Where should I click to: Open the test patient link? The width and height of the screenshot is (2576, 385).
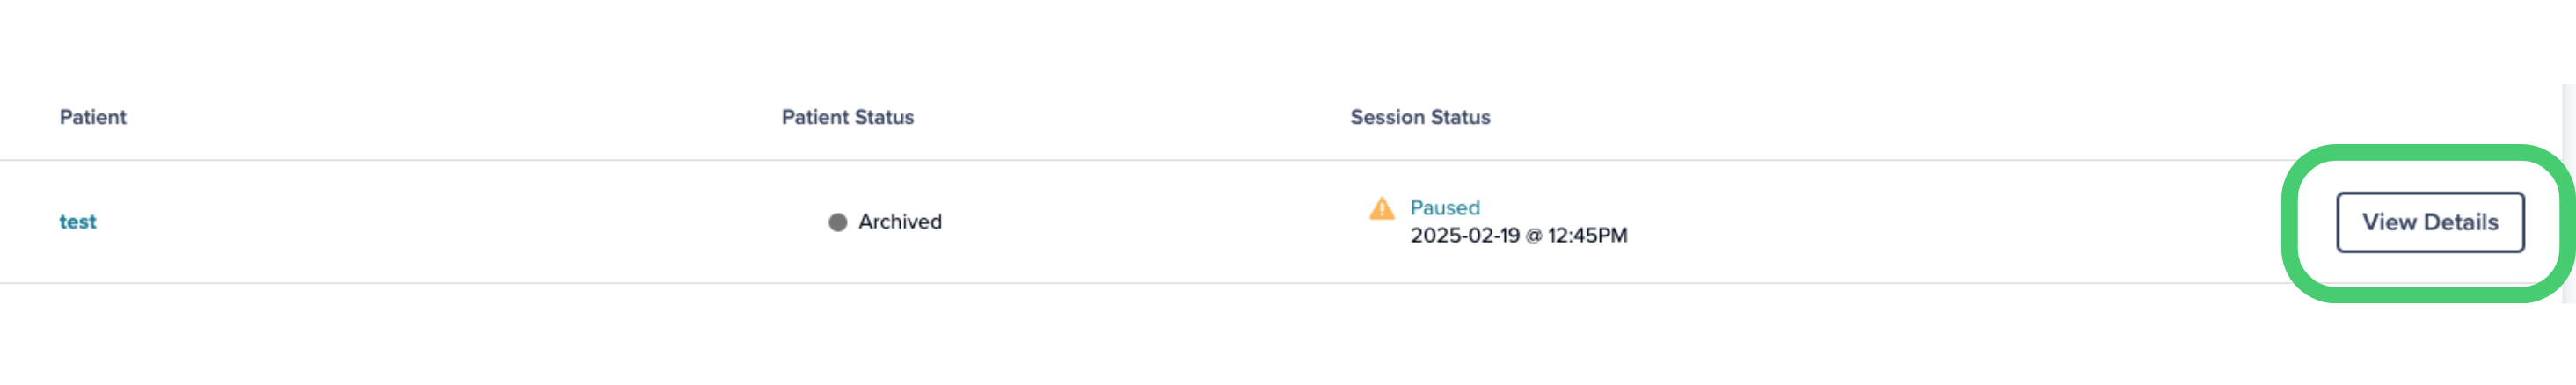click(x=77, y=222)
